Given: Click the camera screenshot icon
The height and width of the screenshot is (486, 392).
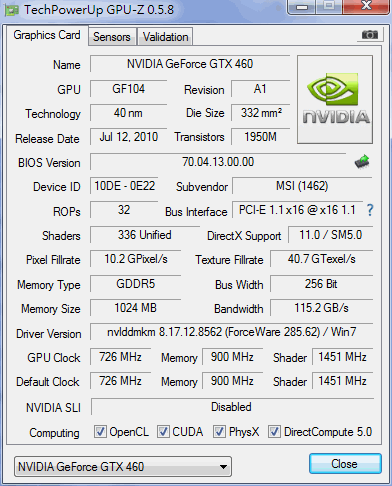Looking at the screenshot, I should coord(370,35).
